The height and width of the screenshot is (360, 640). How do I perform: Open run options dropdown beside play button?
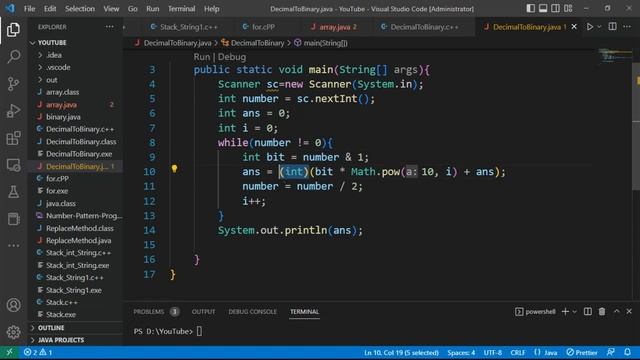pos(599,27)
